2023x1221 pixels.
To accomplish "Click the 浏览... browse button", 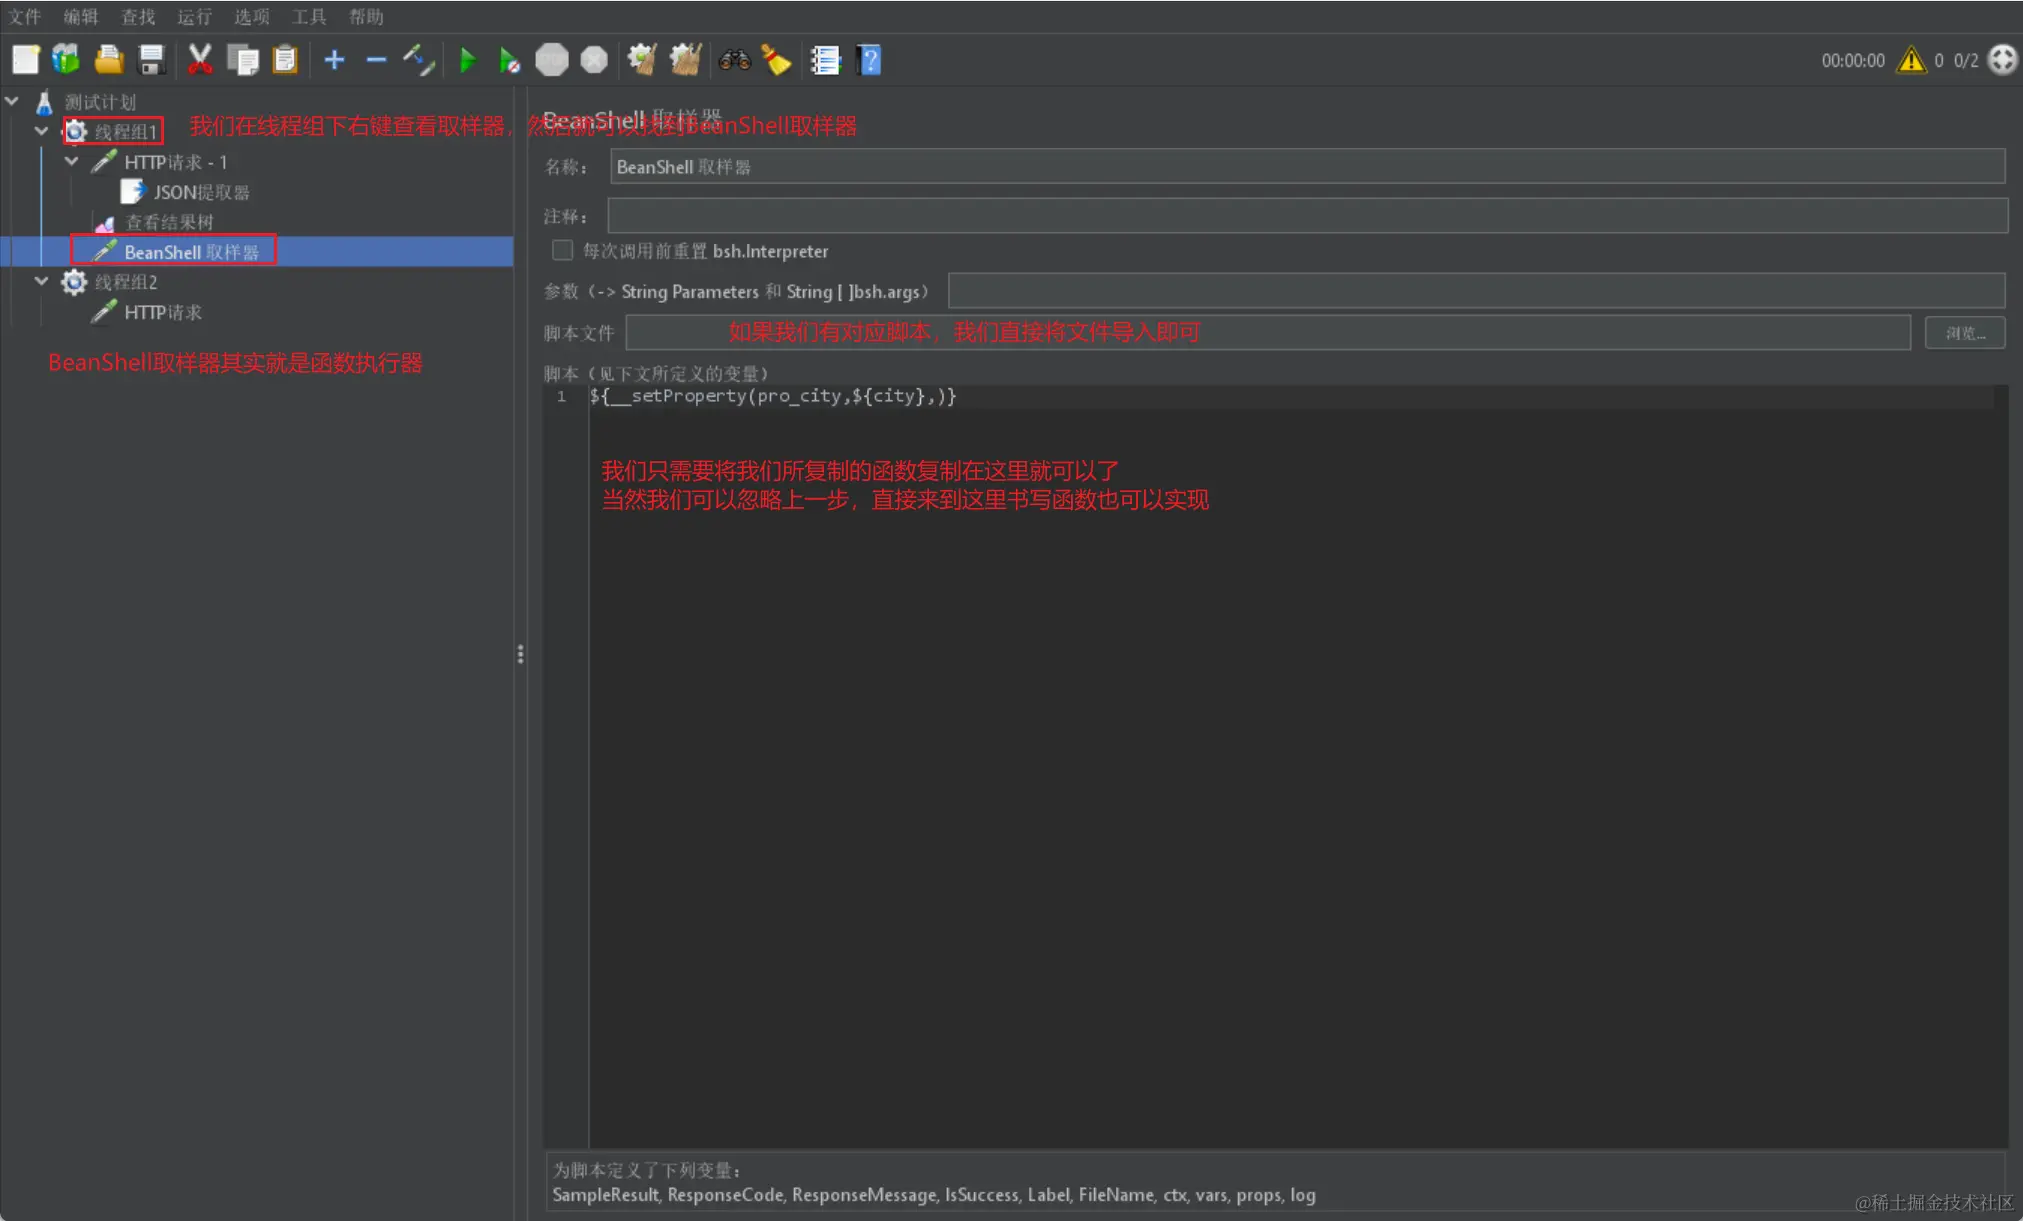I will click(1964, 333).
